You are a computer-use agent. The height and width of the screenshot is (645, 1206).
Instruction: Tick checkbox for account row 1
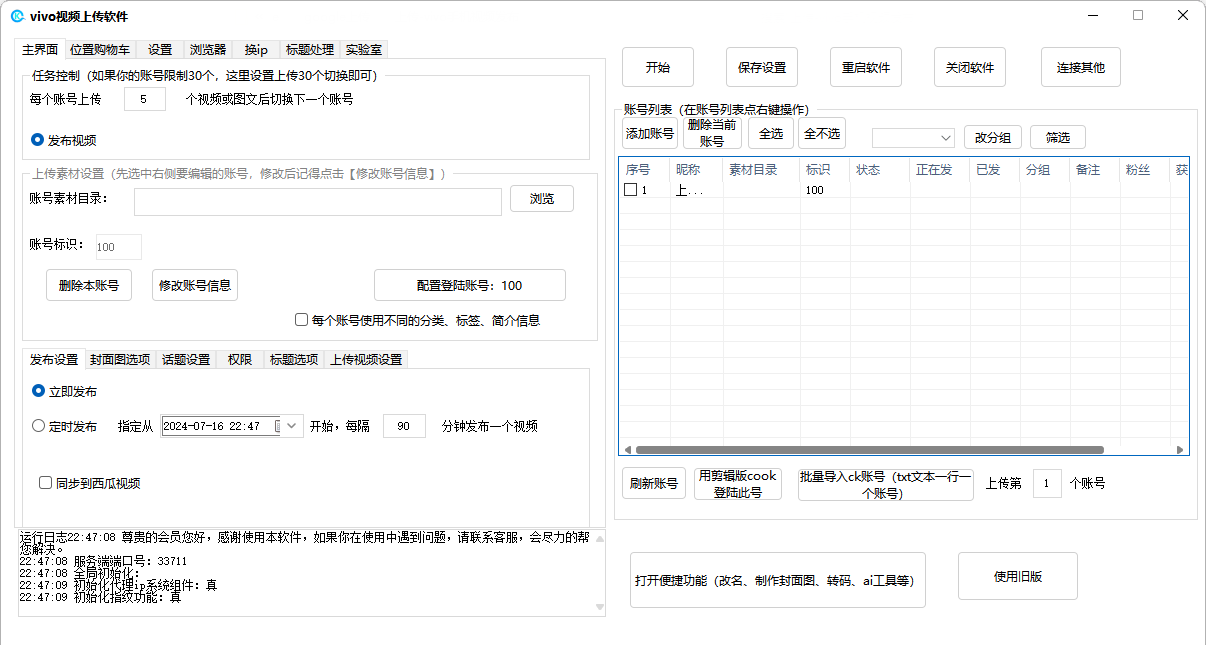tap(631, 190)
